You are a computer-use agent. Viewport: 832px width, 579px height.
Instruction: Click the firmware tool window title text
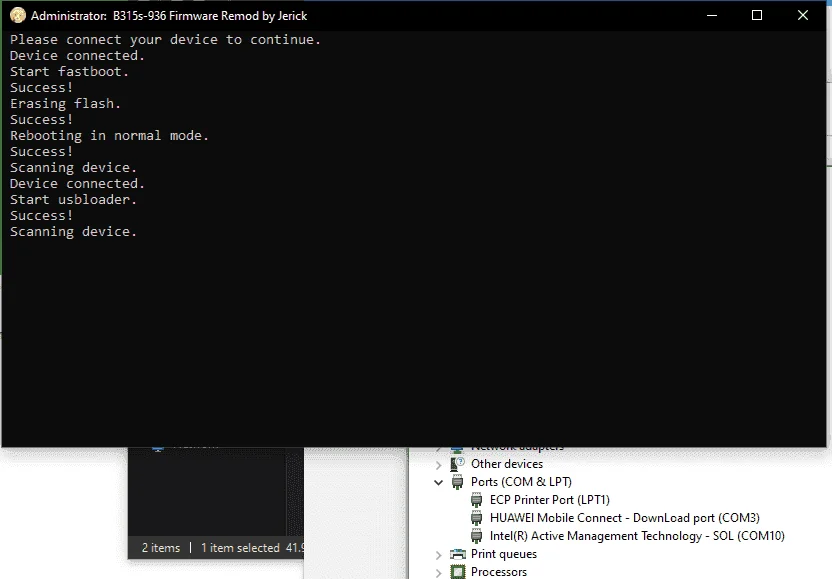click(x=169, y=16)
